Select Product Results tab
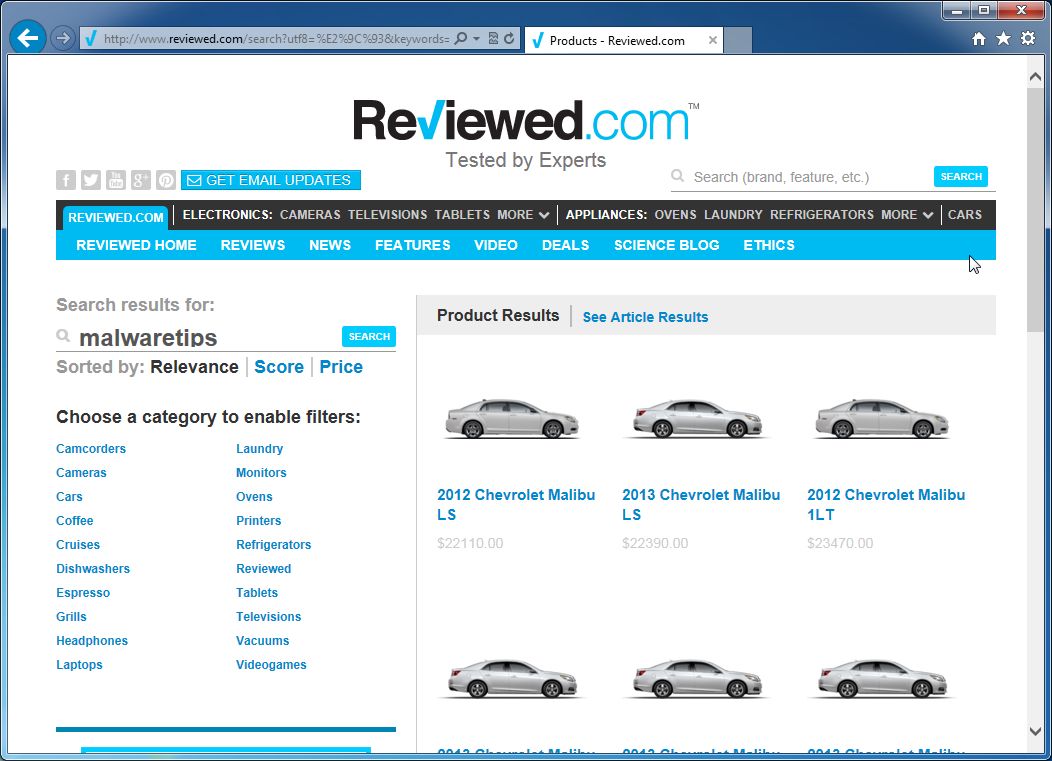1052x761 pixels. click(x=498, y=315)
